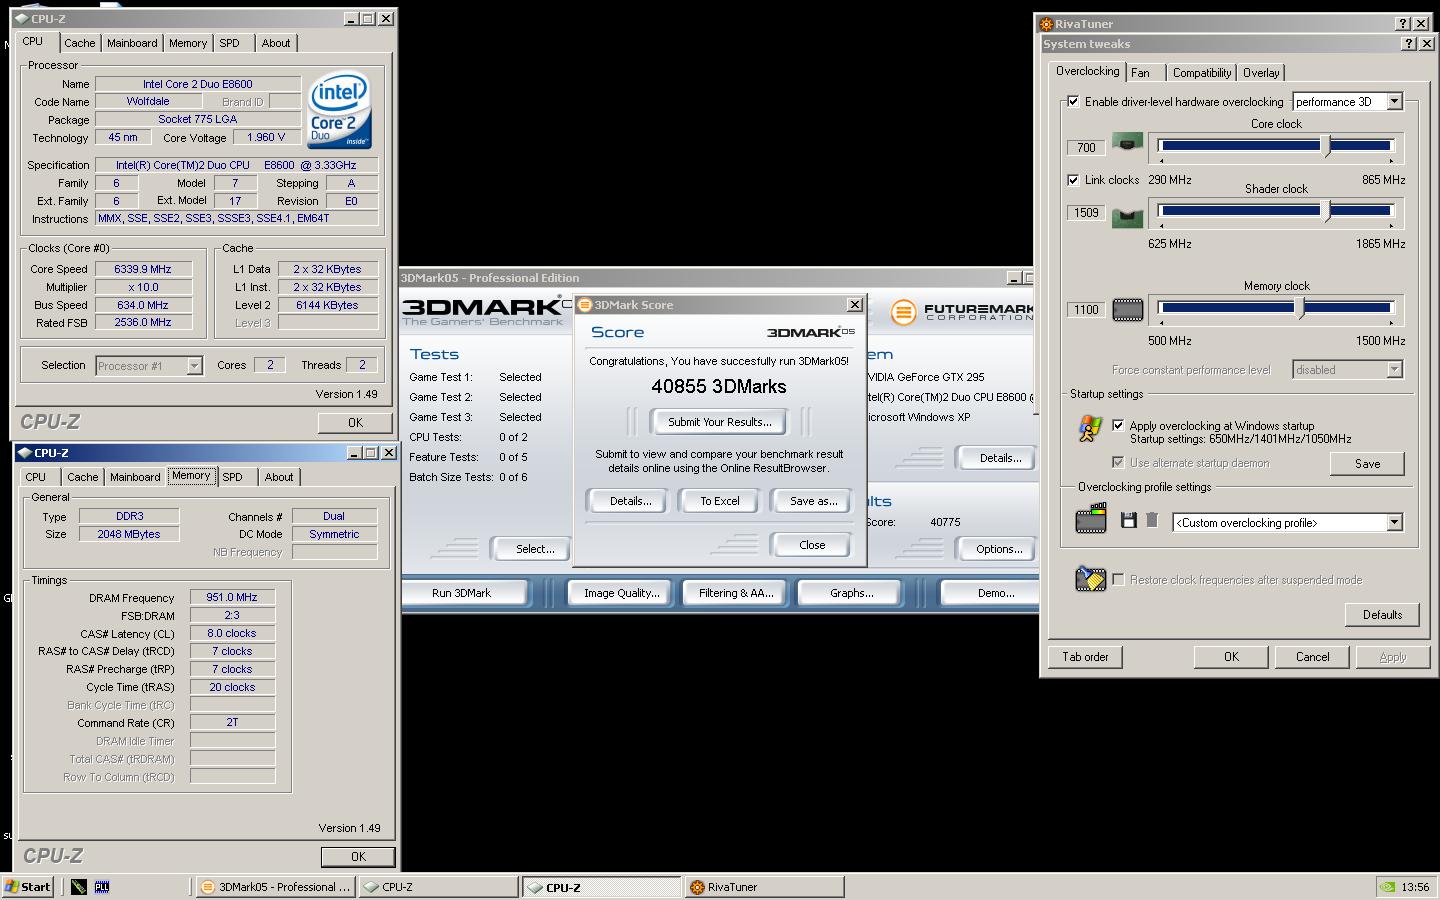Toggle Apply overclocking at Windows startup
The image size is (1440, 900).
coord(1118,425)
